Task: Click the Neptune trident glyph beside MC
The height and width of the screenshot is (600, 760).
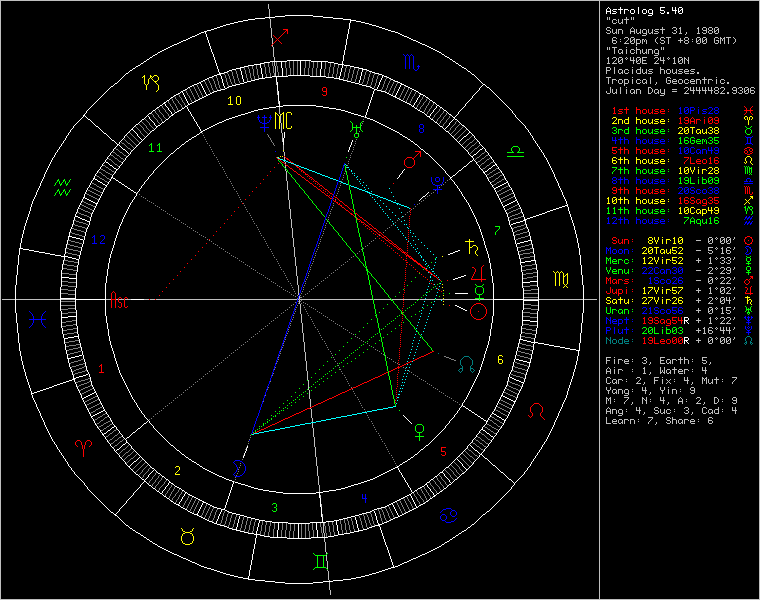Action: point(264,123)
